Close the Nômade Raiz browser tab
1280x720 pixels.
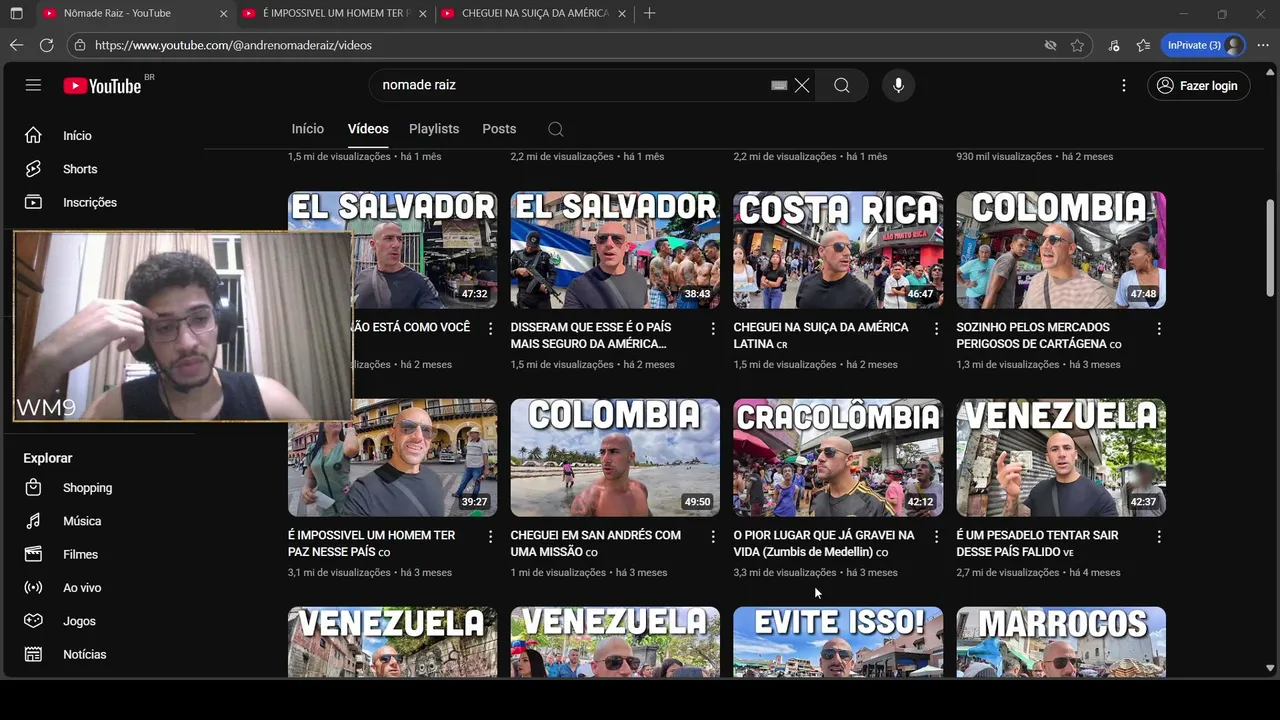(223, 13)
